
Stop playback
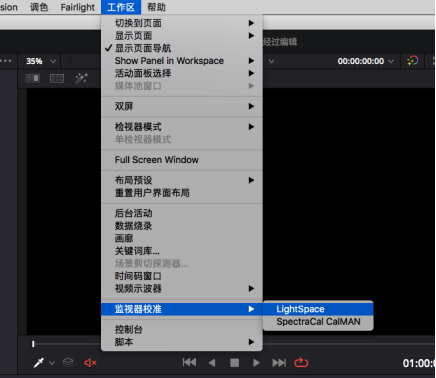coord(234,363)
